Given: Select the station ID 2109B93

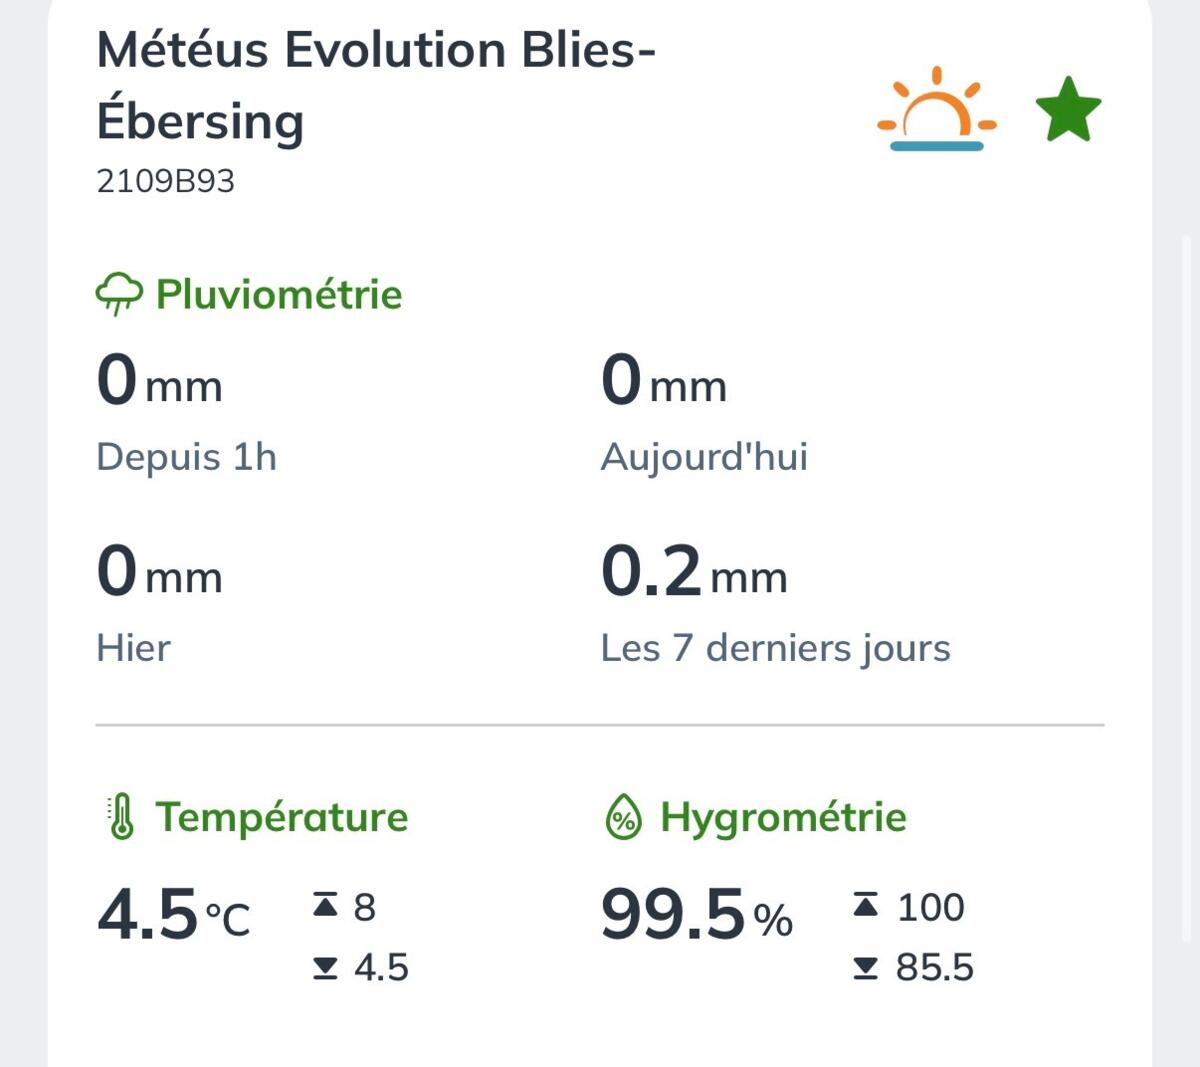Looking at the screenshot, I should coord(165,181).
